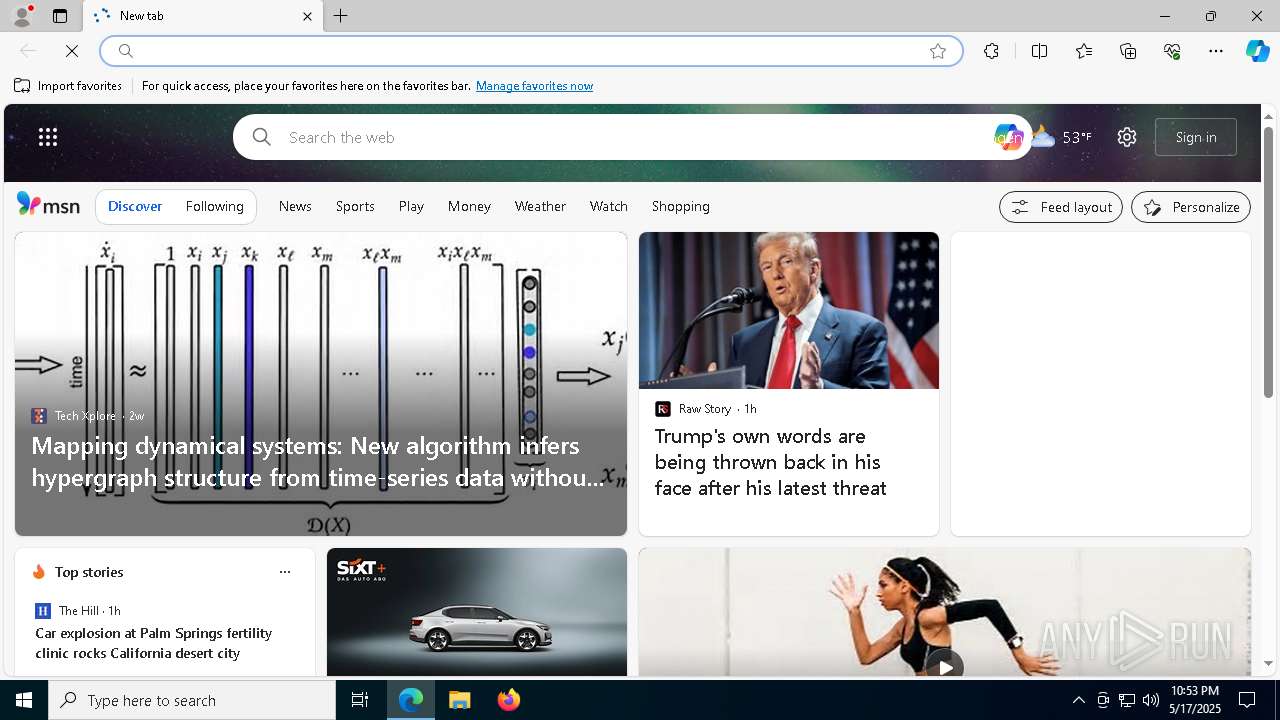Click Manage favorites now link
The width and height of the screenshot is (1280, 720).
[x=534, y=86]
